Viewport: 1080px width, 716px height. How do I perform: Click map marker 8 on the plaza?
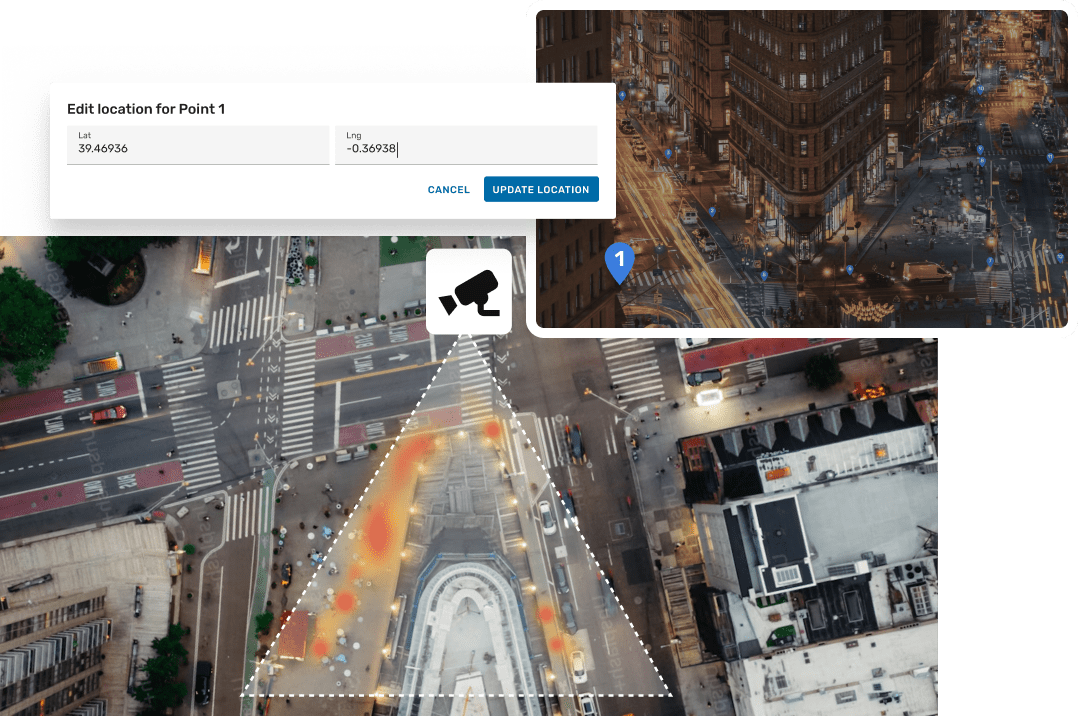(x=982, y=162)
